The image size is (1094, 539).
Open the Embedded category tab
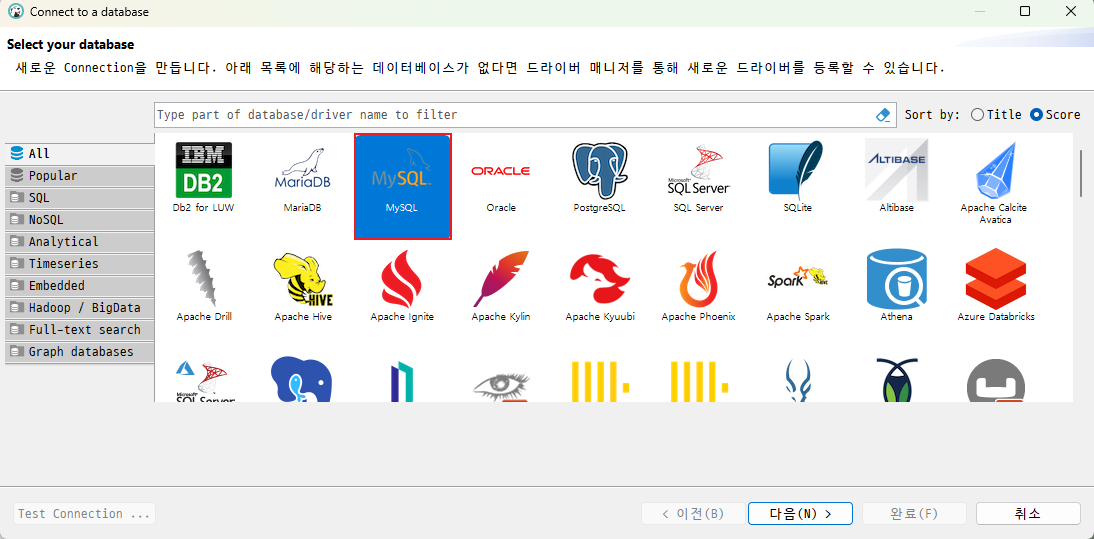(x=80, y=286)
